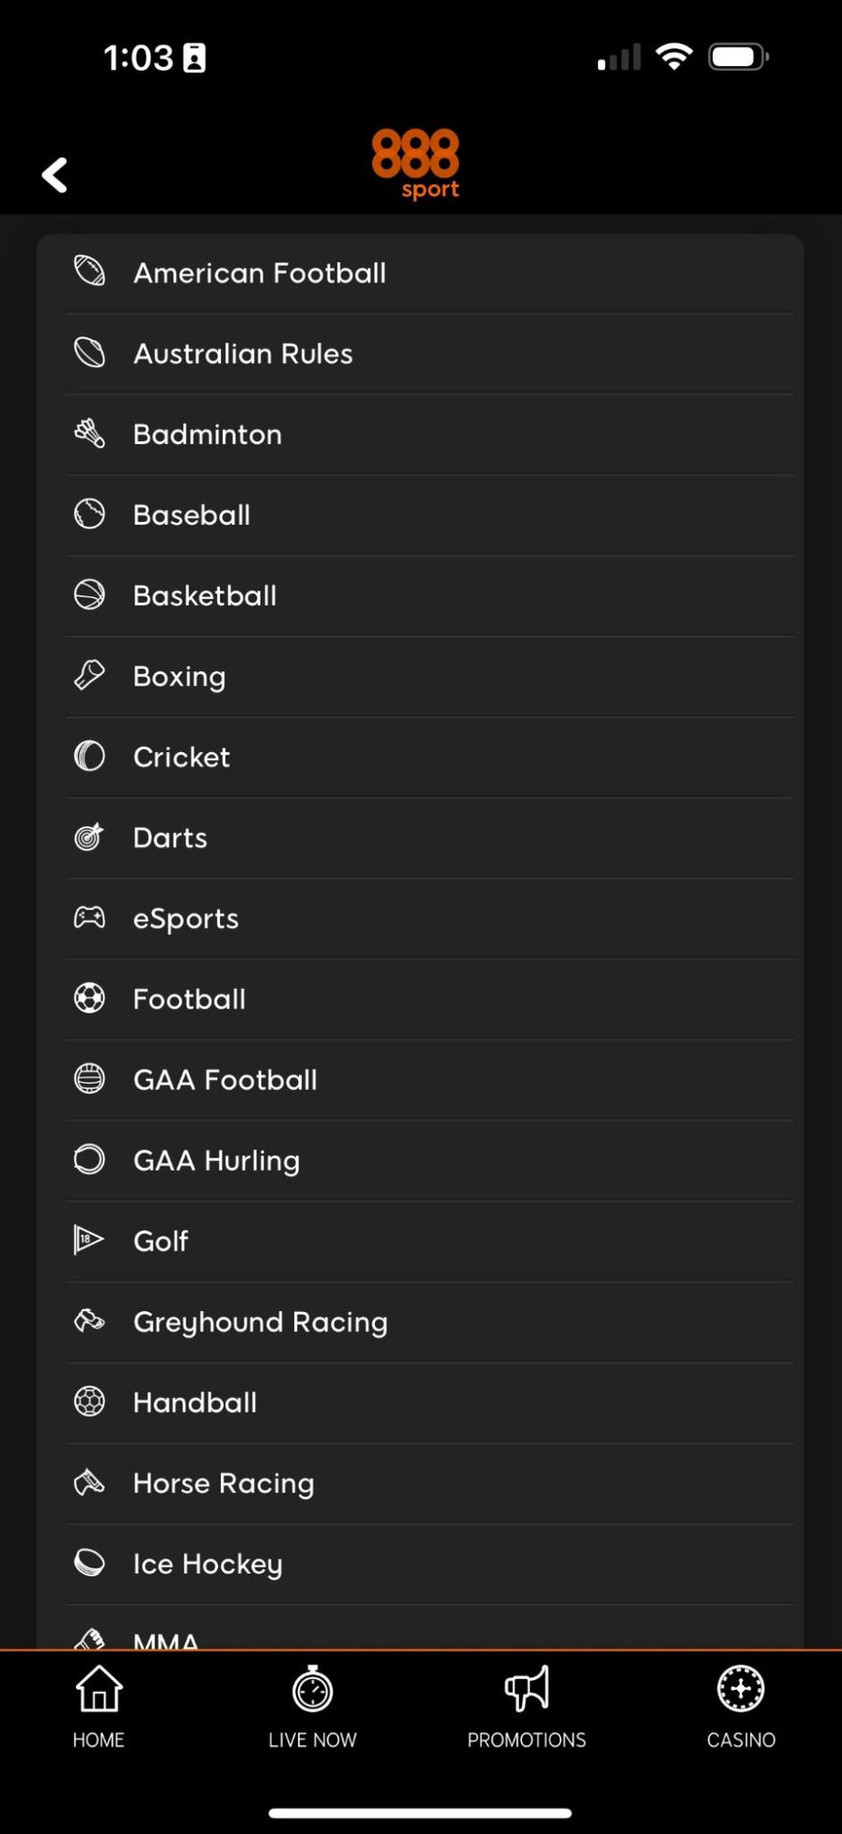Viewport: 842px width, 1834px height.
Task: Open the Greyhound Racing category
Action: click(260, 1322)
